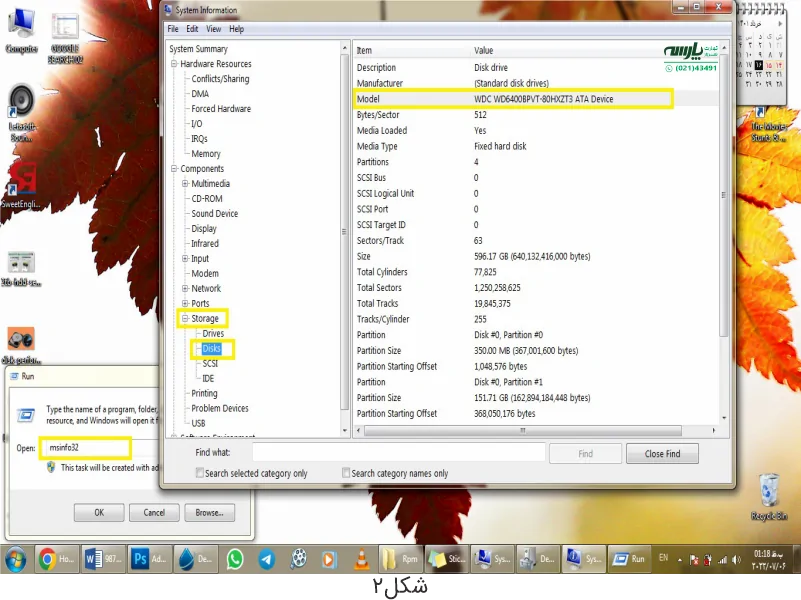Show hidden system tray icons
Viewport: 801px width, 600px height.
[x=679, y=560]
